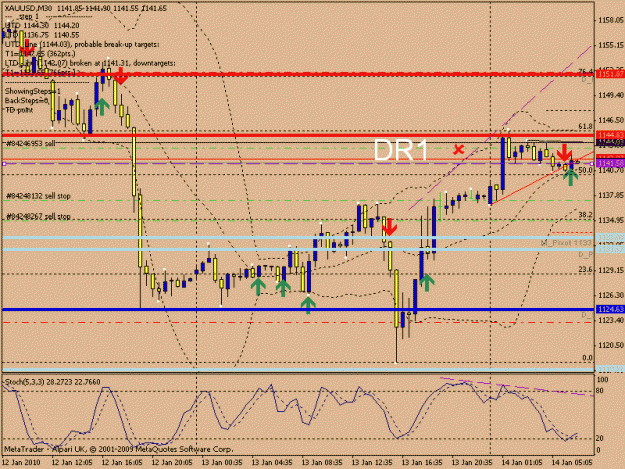This screenshot has width=625, height=469.
Task: Click the red X mark beside DR1
Action: click(x=459, y=150)
